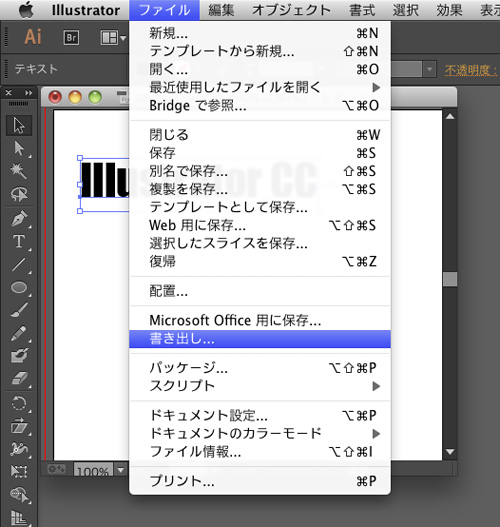The height and width of the screenshot is (527, 500).
Task: Choose 保存 menu item
Action: click(x=260, y=153)
